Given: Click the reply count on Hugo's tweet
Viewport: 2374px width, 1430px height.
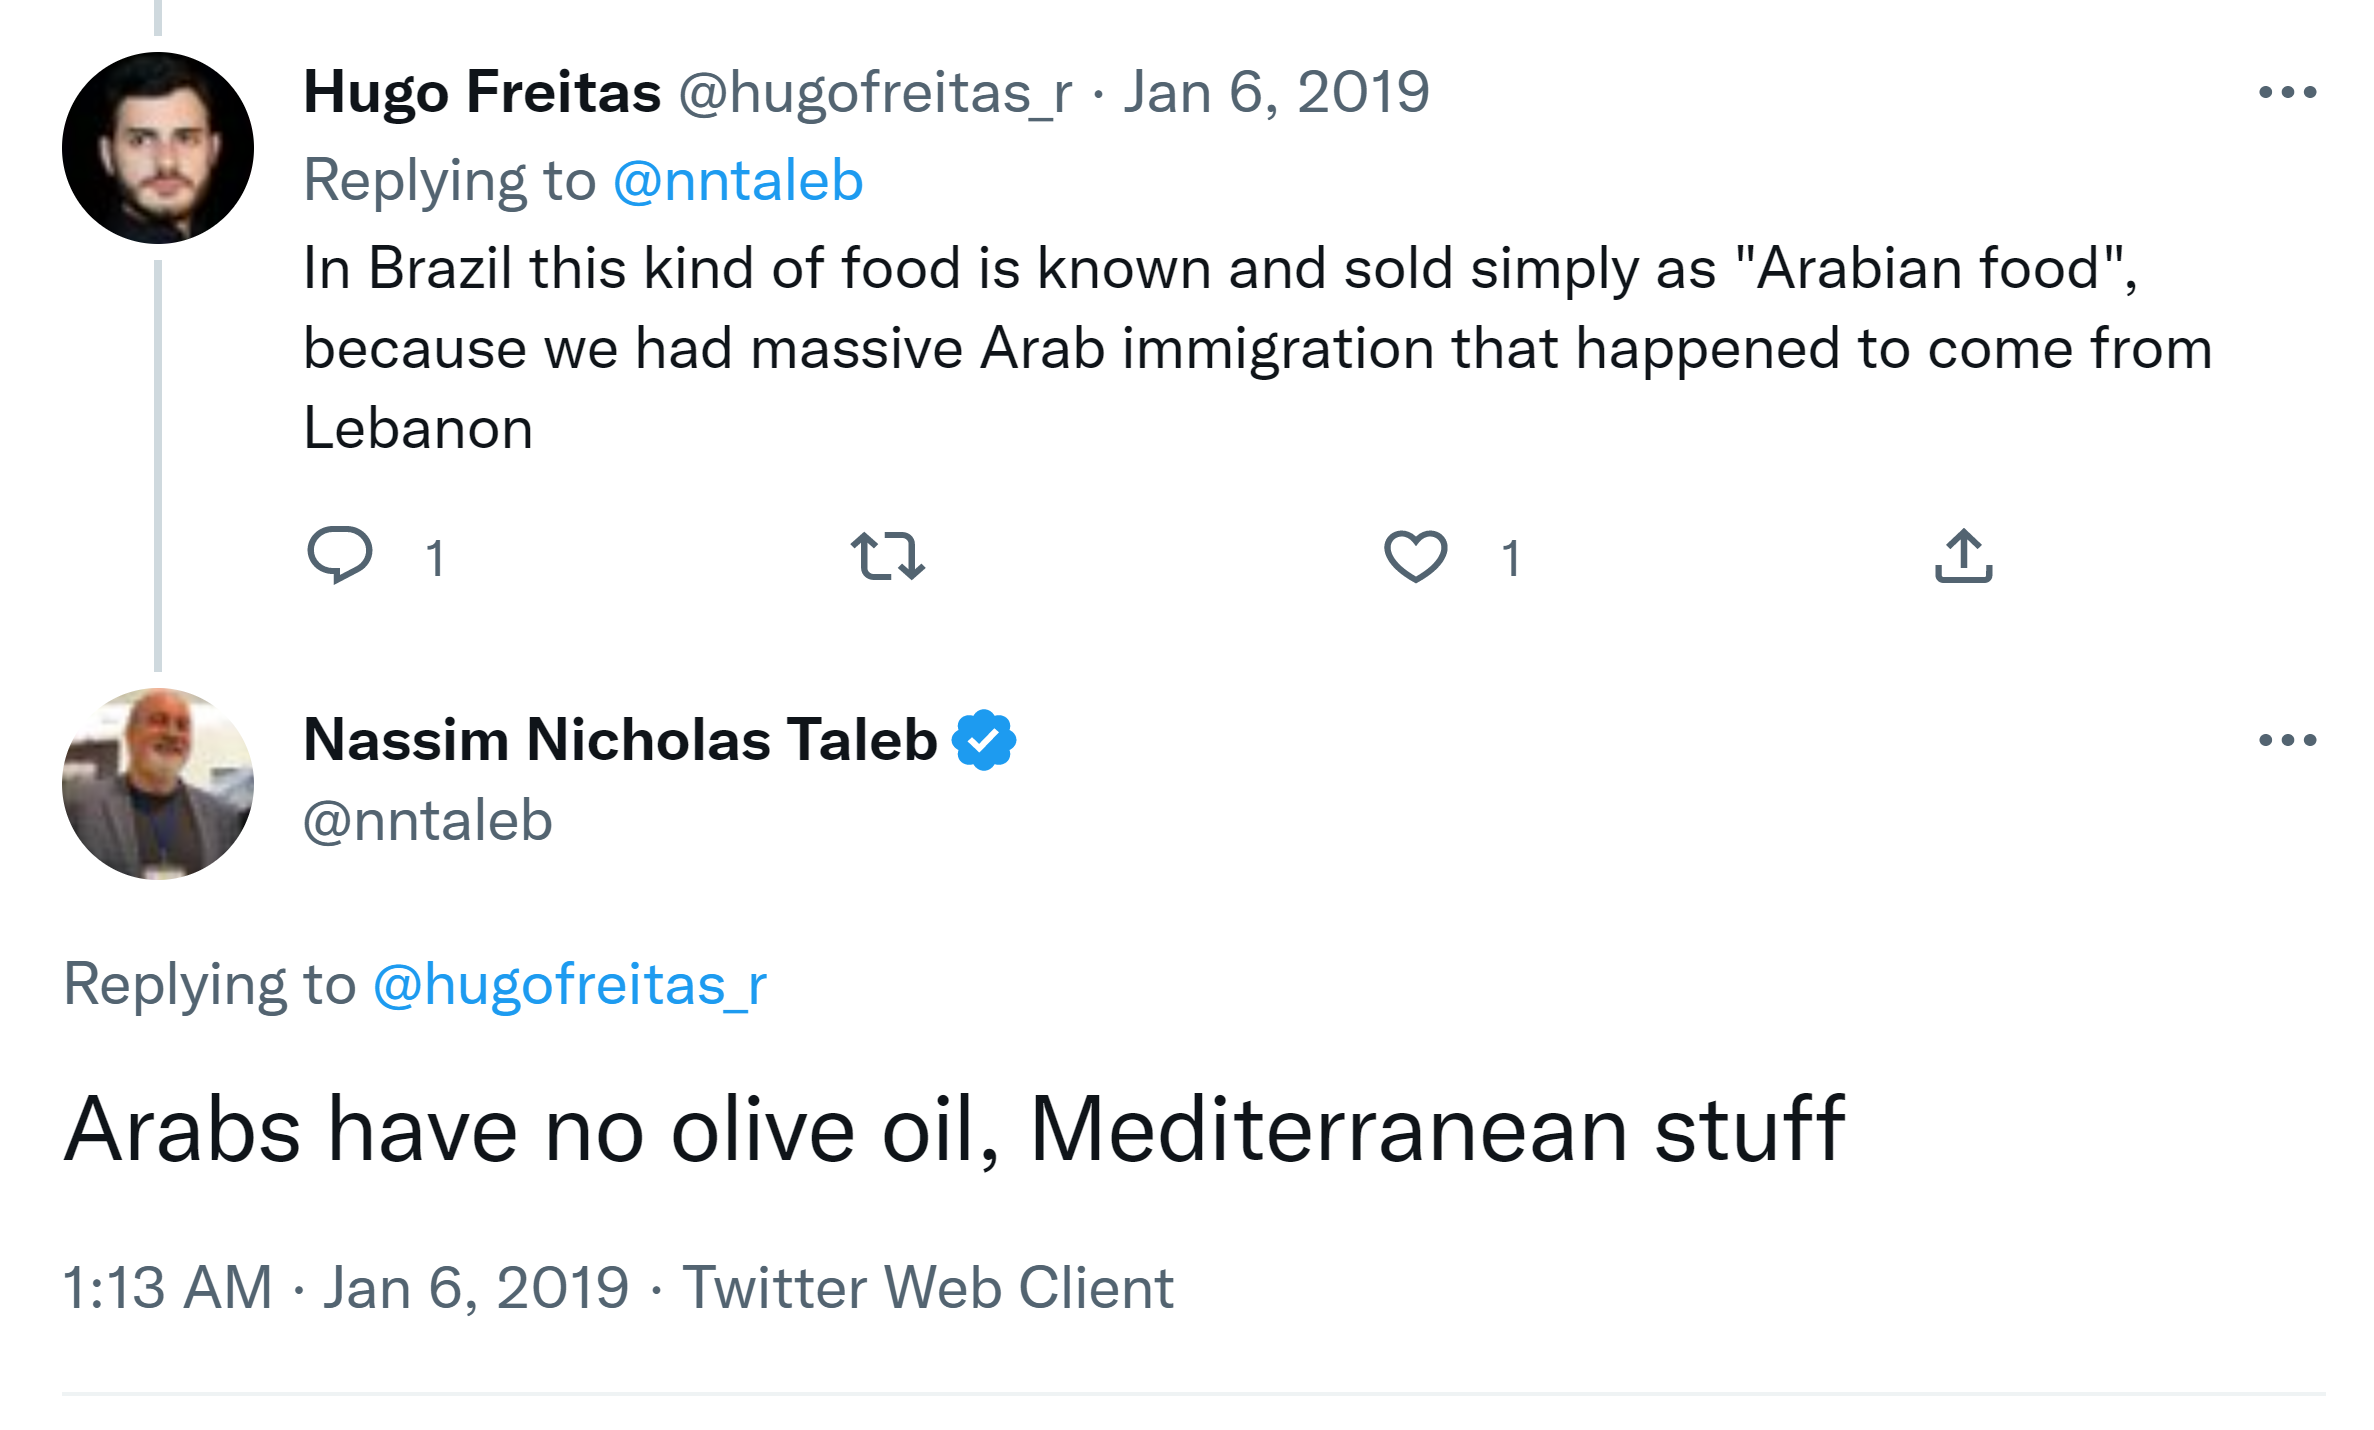Looking at the screenshot, I should point(435,558).
